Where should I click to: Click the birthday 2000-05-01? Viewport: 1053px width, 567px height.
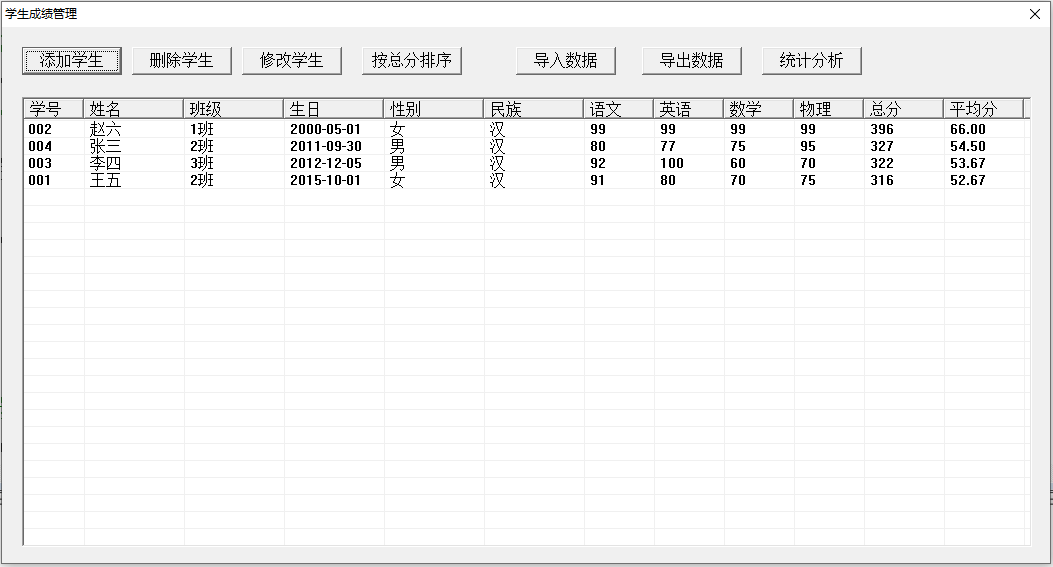coord(326,129)
